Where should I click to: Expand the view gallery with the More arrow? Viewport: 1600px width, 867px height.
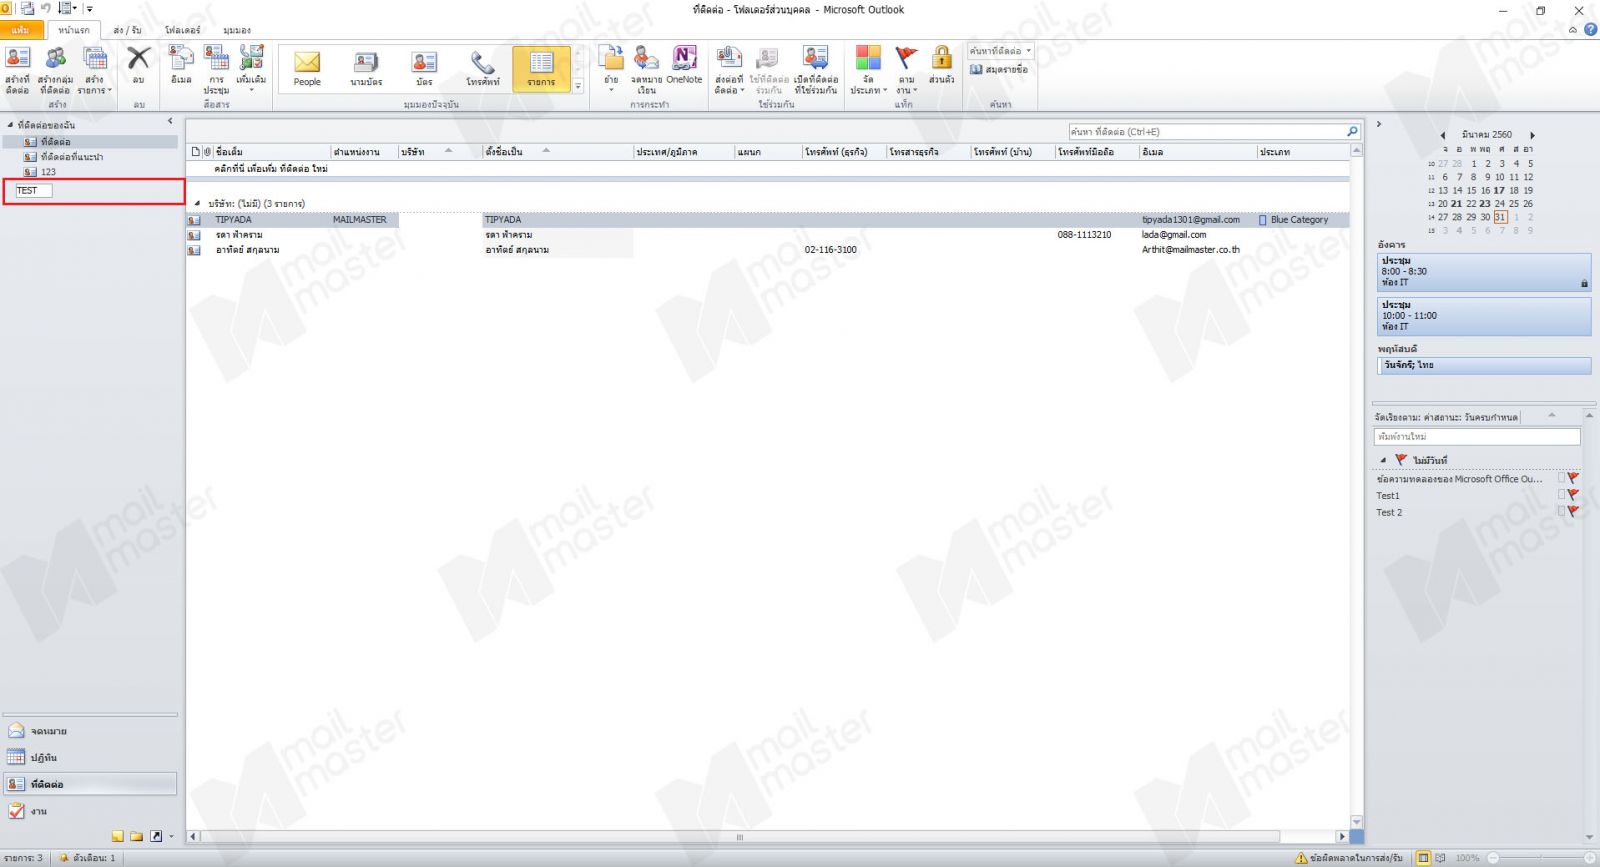coord(578,87)
